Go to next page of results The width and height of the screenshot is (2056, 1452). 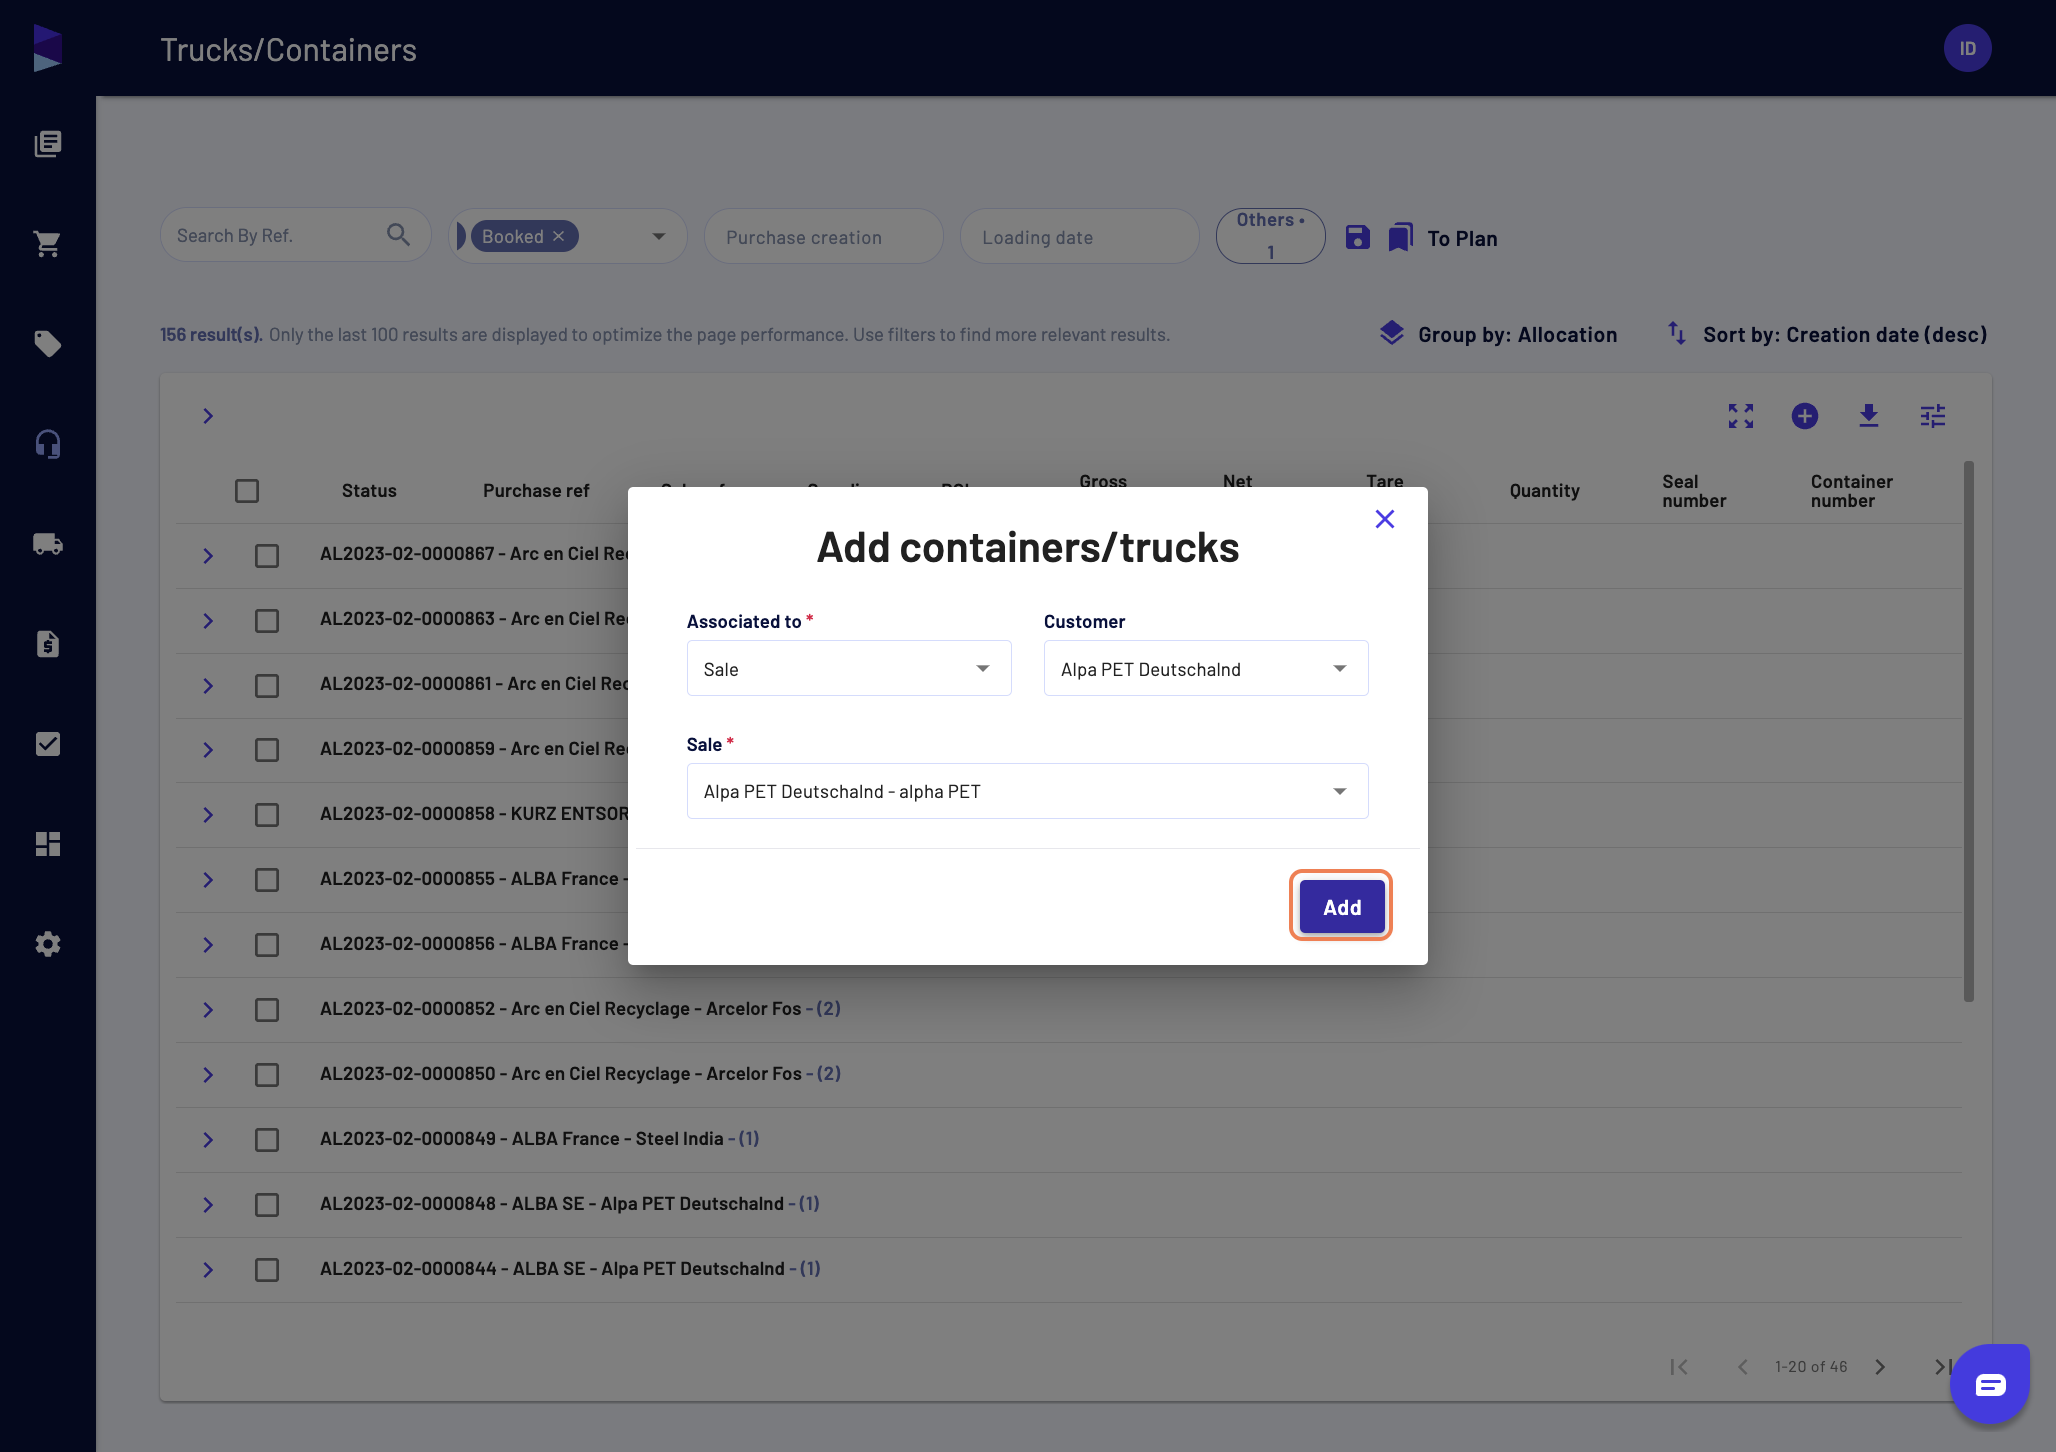(x=1880, y=1367)
